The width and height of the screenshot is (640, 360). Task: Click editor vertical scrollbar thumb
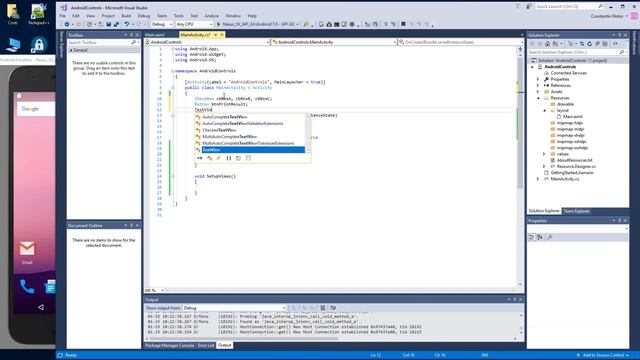click(520, 122)
